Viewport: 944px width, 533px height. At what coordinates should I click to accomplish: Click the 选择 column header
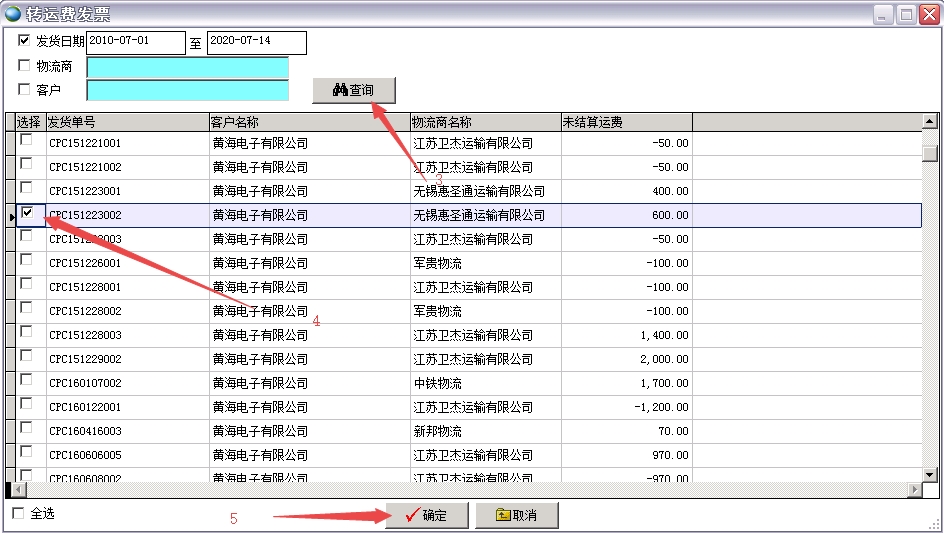tap(31, 122)
